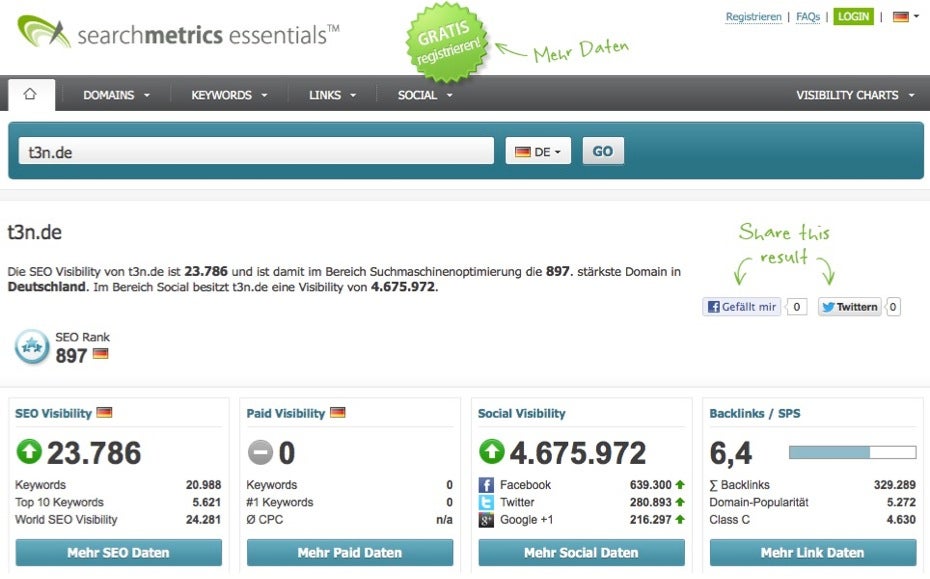Click the green up arrow by 4.675.972

[492, 451]
